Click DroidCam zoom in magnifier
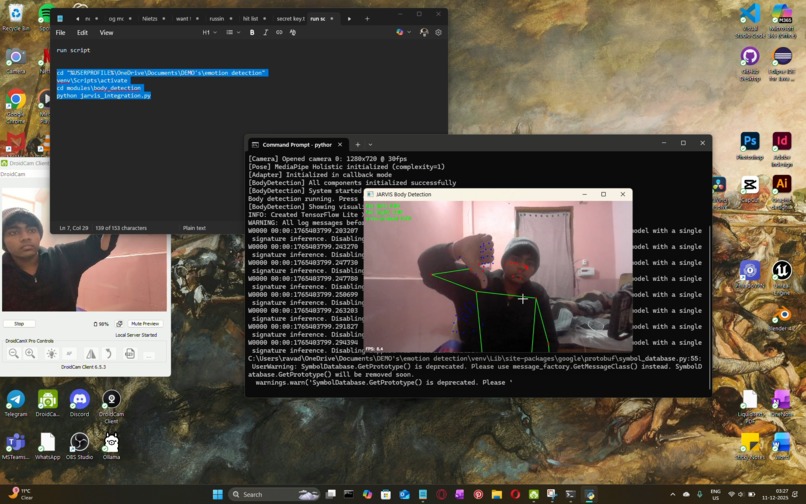 pyautogui.click(x=30, y=353)
